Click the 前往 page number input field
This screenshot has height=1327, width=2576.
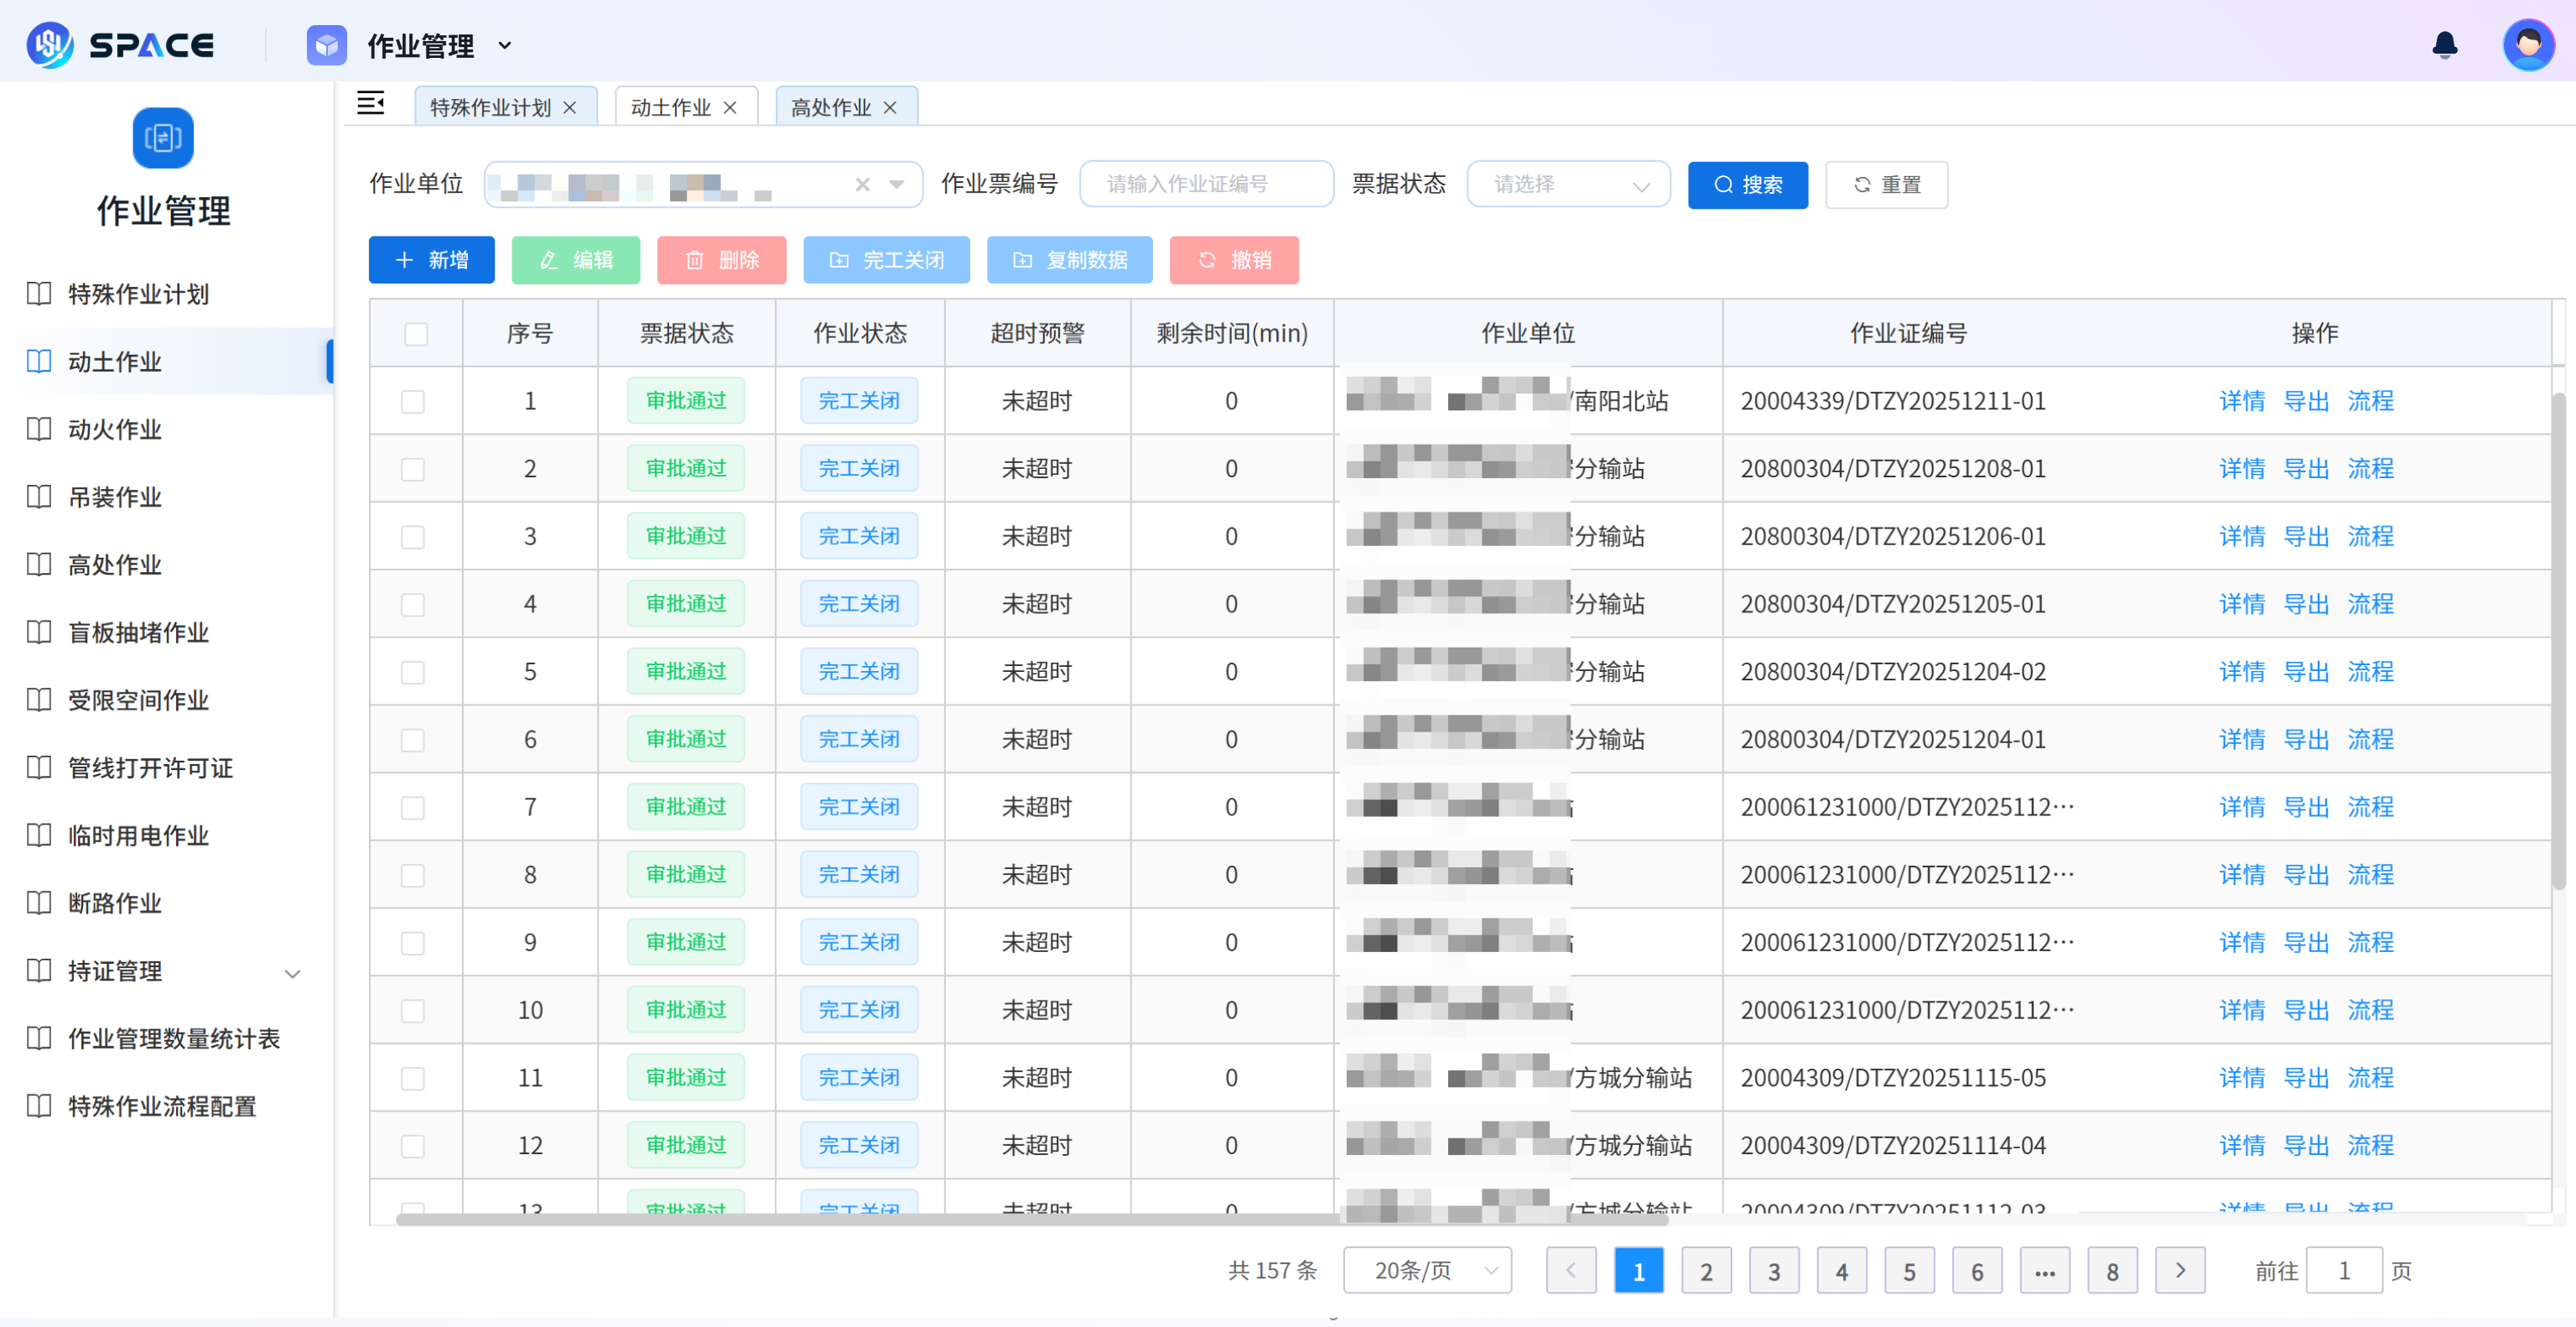tap(2346, 1270)
